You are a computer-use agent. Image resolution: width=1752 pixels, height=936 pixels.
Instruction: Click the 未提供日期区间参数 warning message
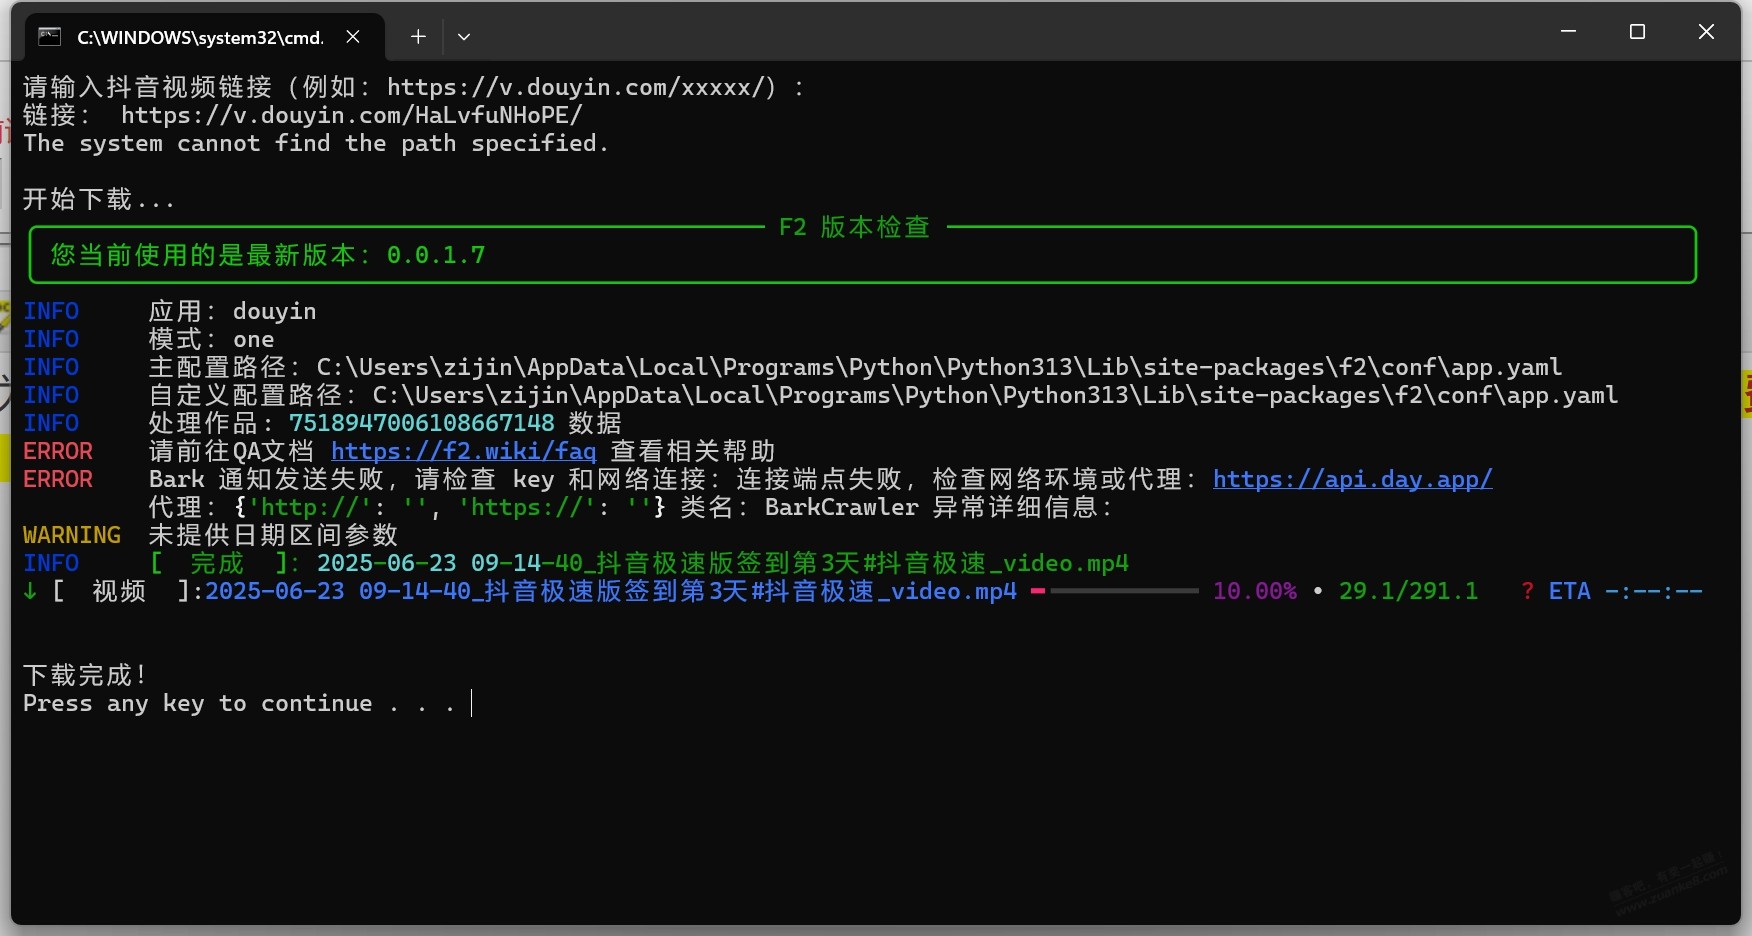pos(273,536)
